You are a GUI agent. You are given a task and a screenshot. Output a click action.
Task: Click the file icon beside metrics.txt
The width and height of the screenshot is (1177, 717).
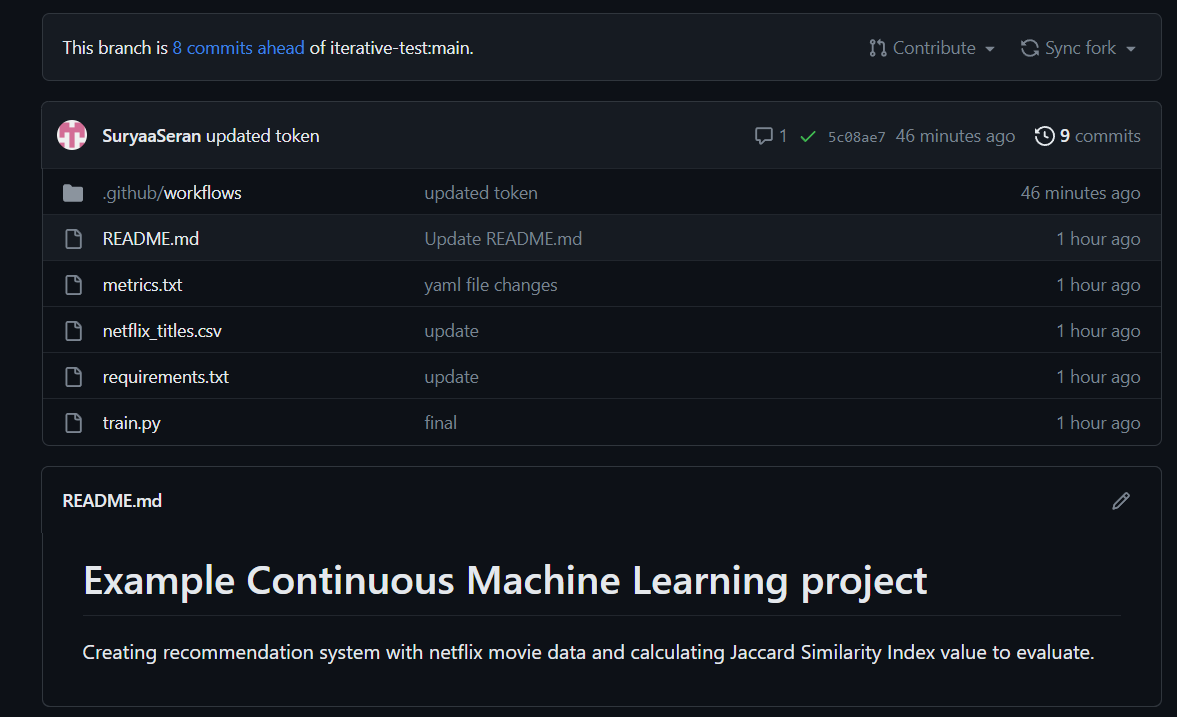pyautogui.click(x=73, y=284)
